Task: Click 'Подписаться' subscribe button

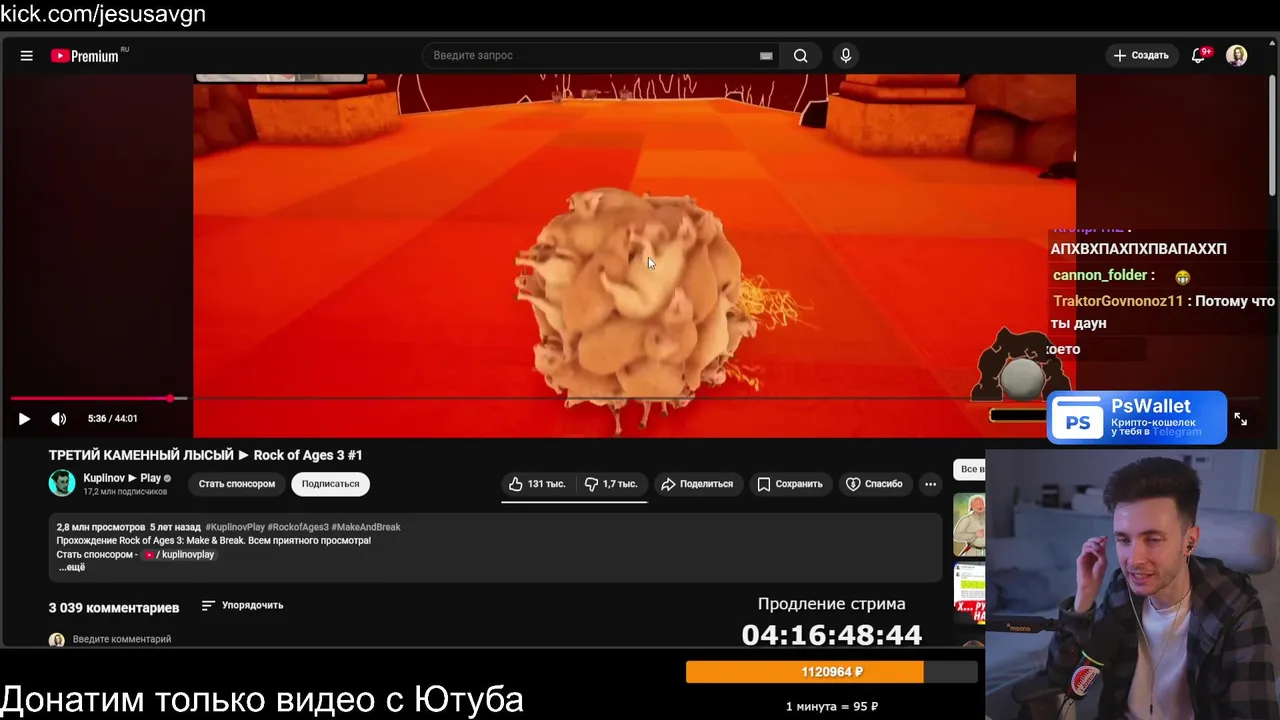Action: [x=330, y=484]
